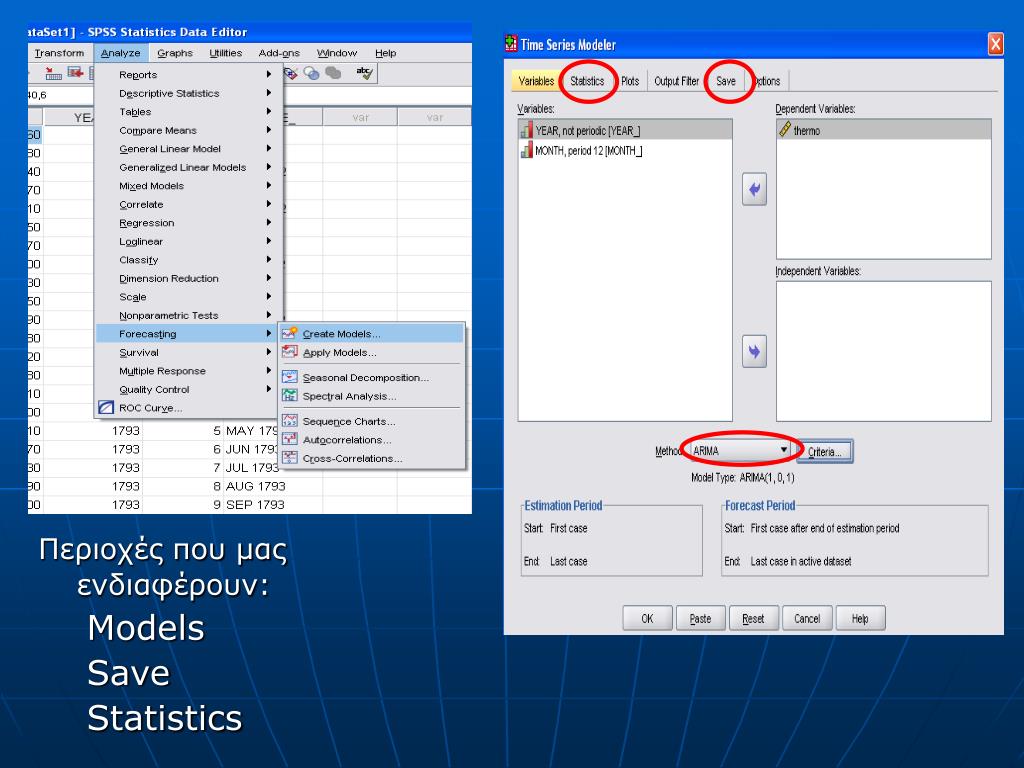Open the Help menu in SPSS
1024x768 pixels.
[x=385, y=53]
